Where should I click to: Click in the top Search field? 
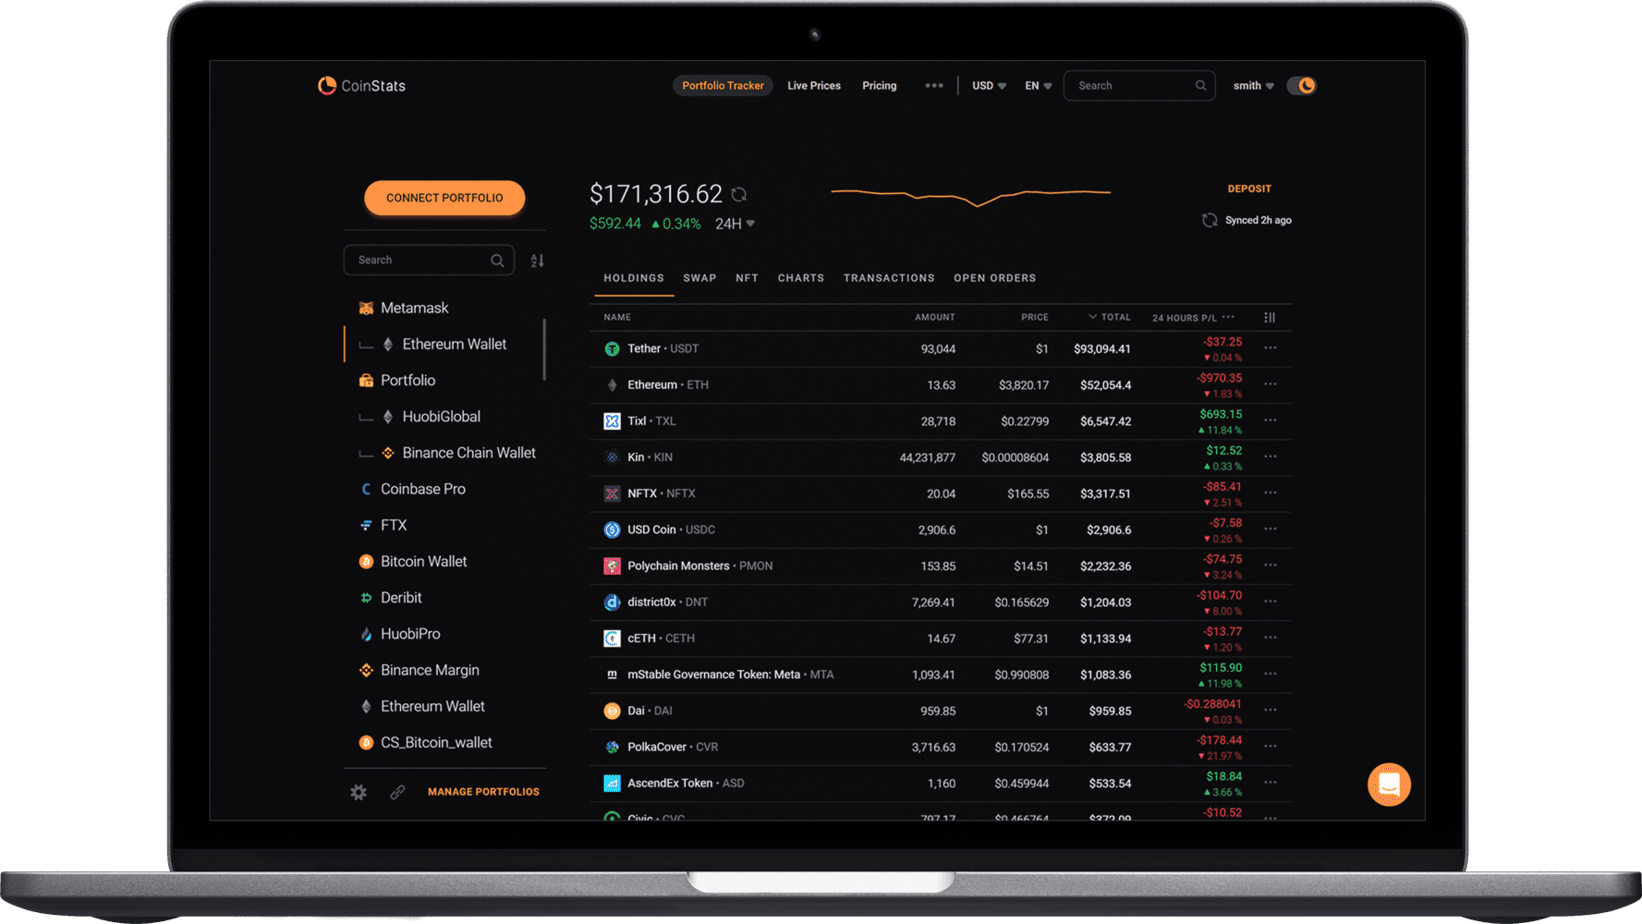pyautogui.click(x=1139, y=86)
